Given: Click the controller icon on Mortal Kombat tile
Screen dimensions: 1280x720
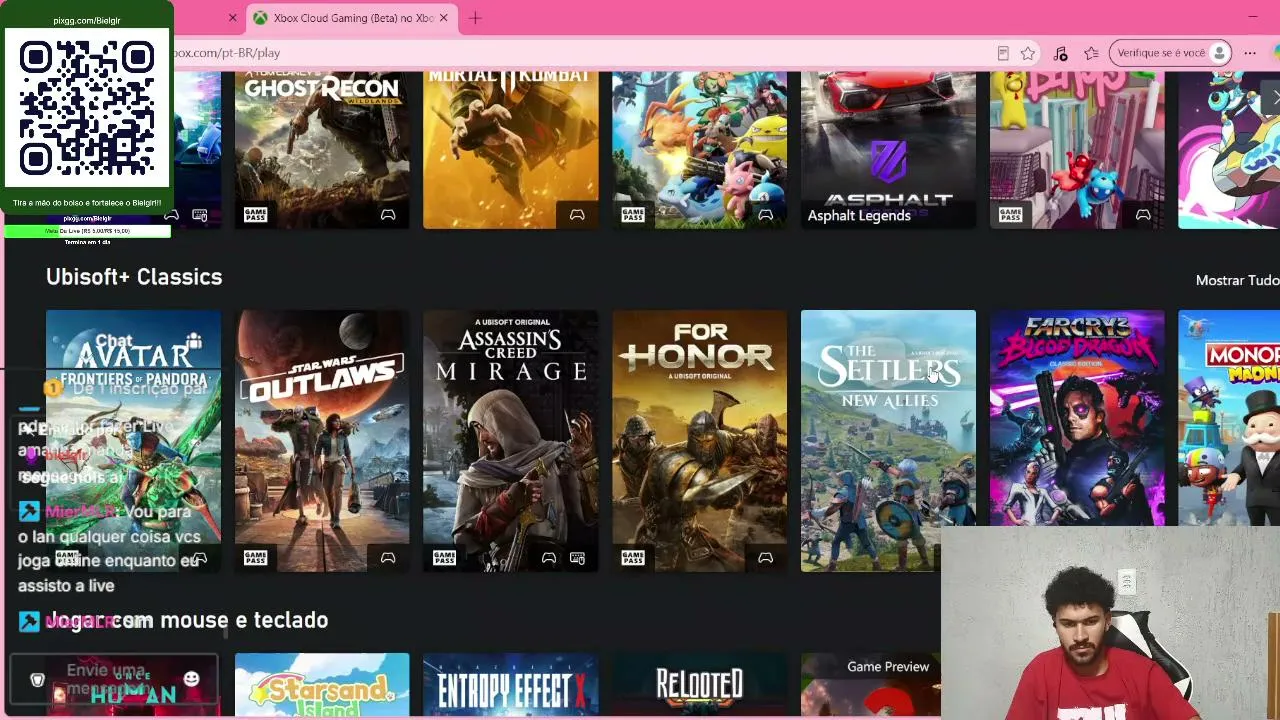Looking at the screenshot, I should click(577, 215).
